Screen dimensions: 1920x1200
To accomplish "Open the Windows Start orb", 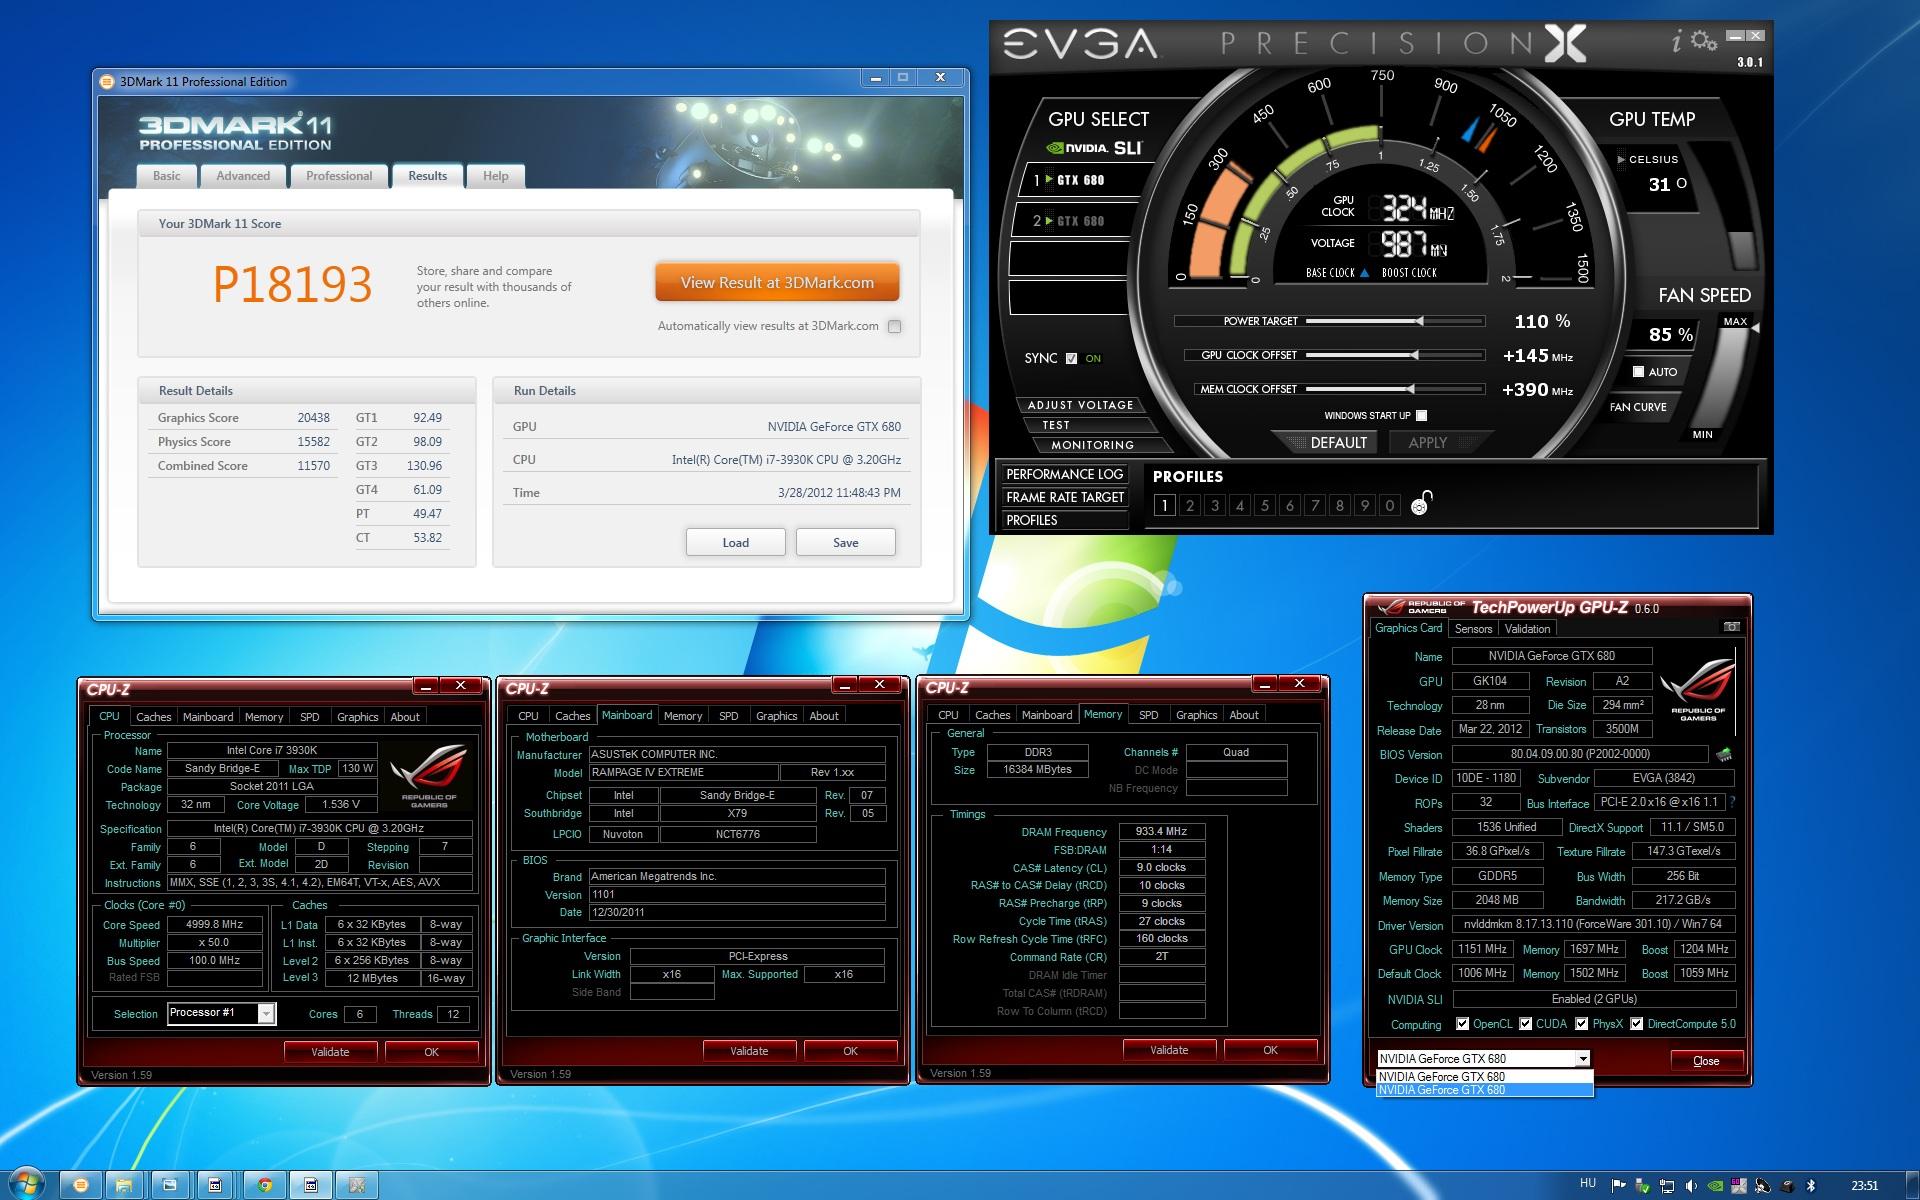I will (25, 1185).
